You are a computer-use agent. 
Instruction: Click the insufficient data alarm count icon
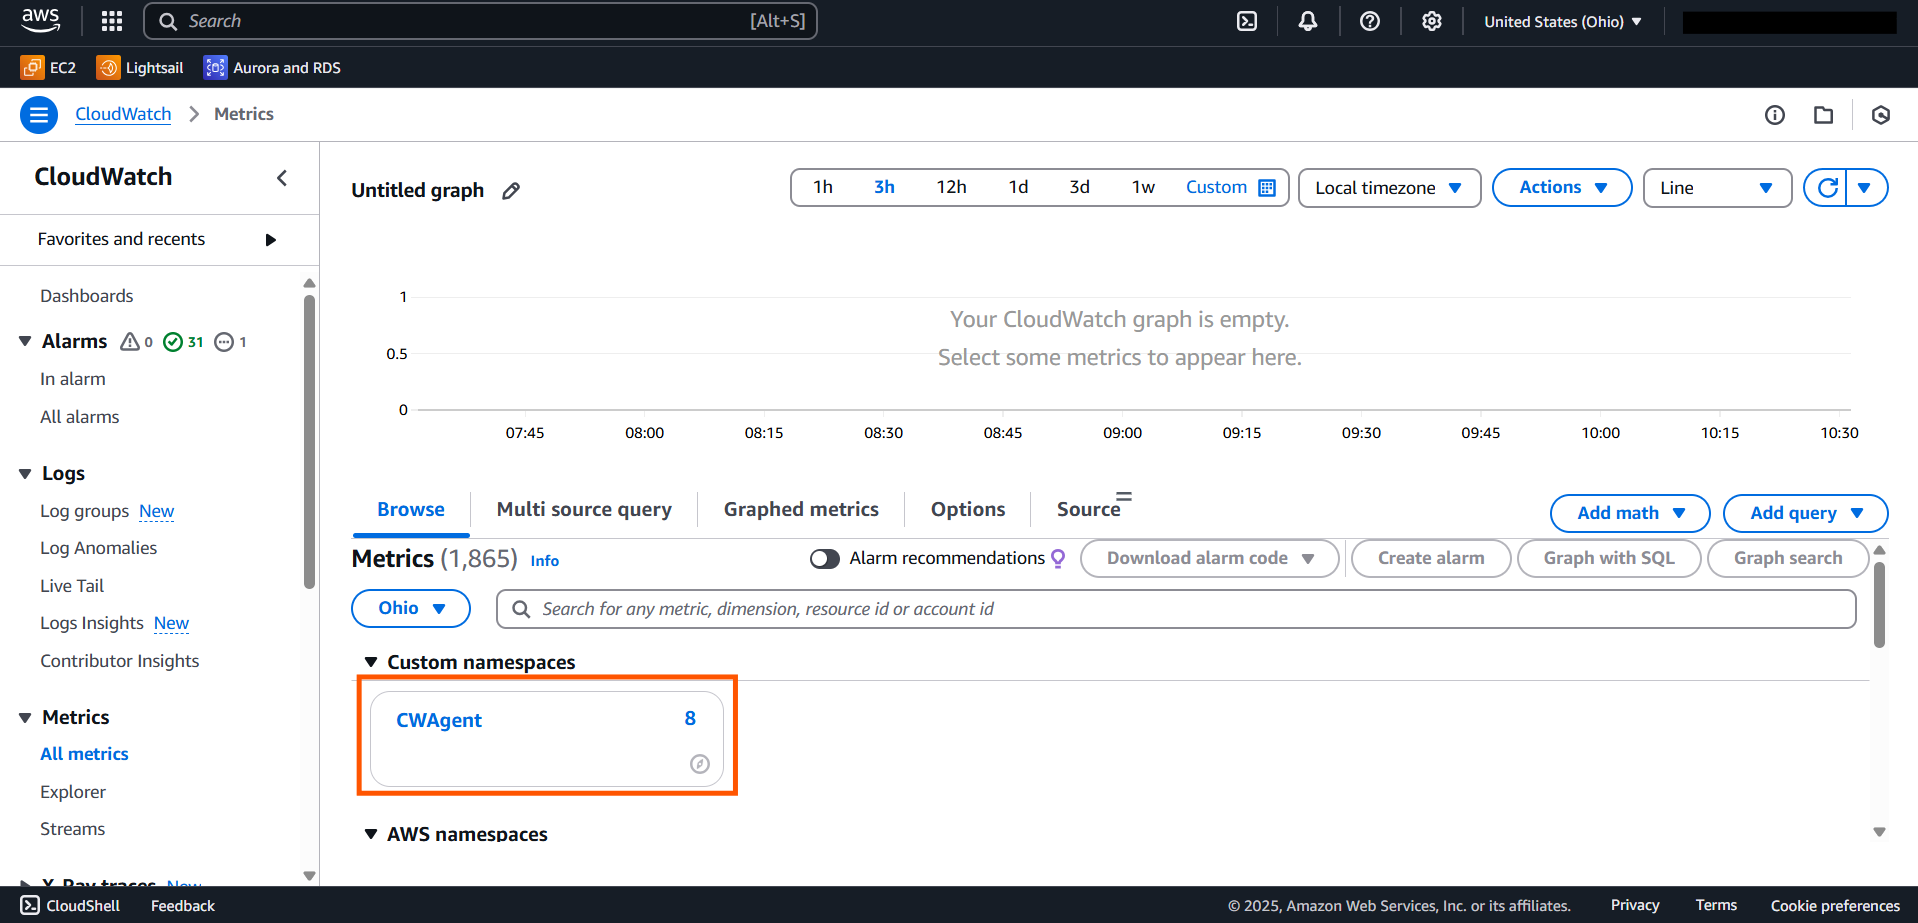224,342
